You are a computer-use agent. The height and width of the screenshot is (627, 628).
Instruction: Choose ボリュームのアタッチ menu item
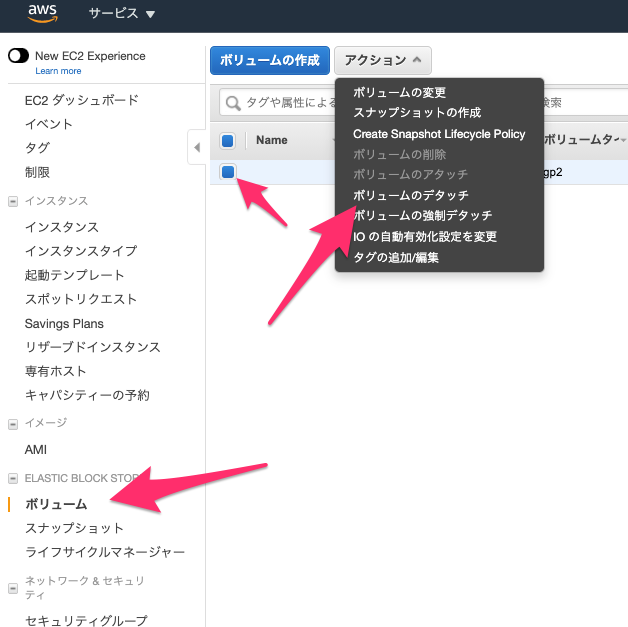[x=410, y=175]
